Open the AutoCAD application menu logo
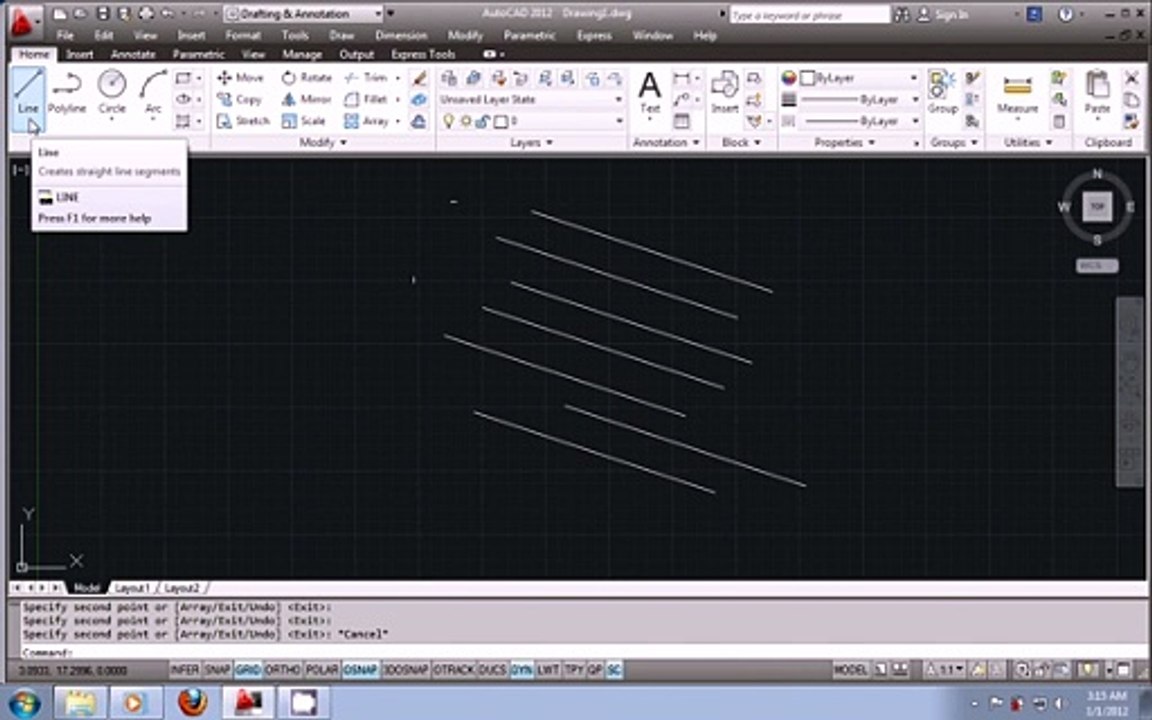The width and height of the screenshot is (1152, 720). click(24, 22)
